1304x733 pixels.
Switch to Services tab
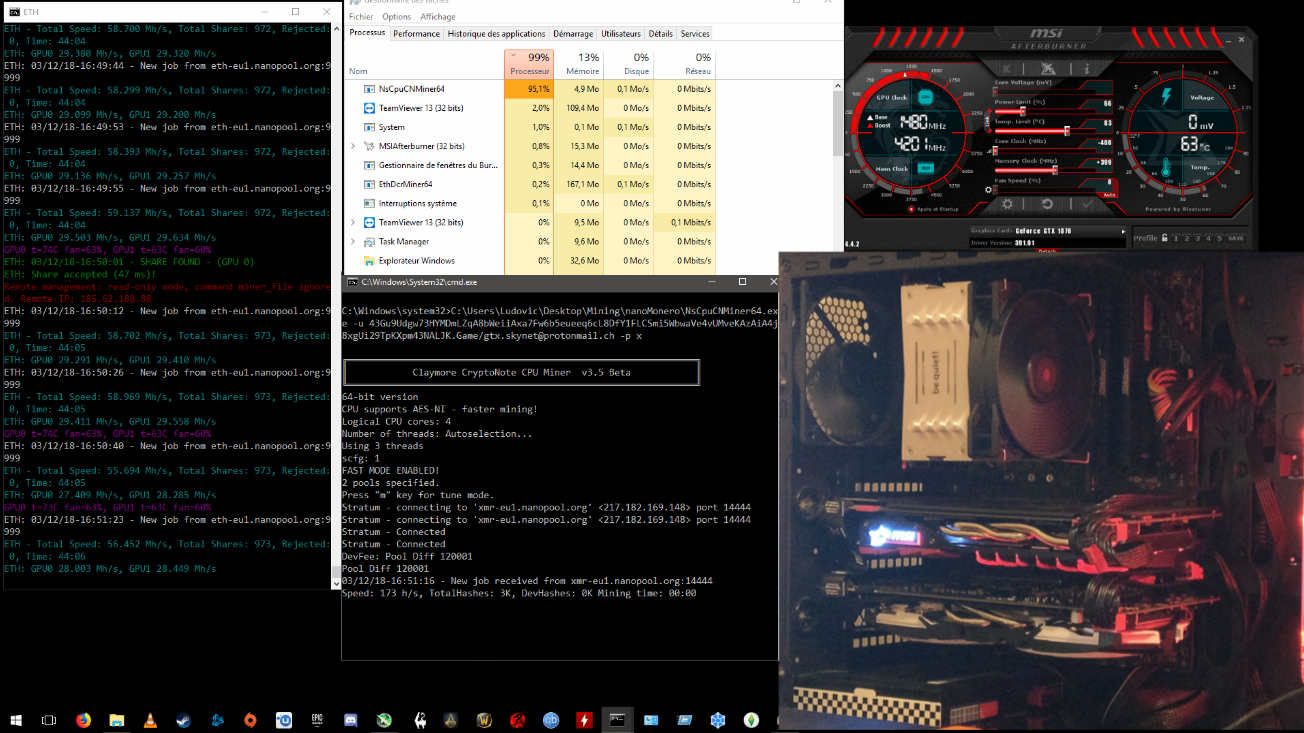(x=695, y=34)
